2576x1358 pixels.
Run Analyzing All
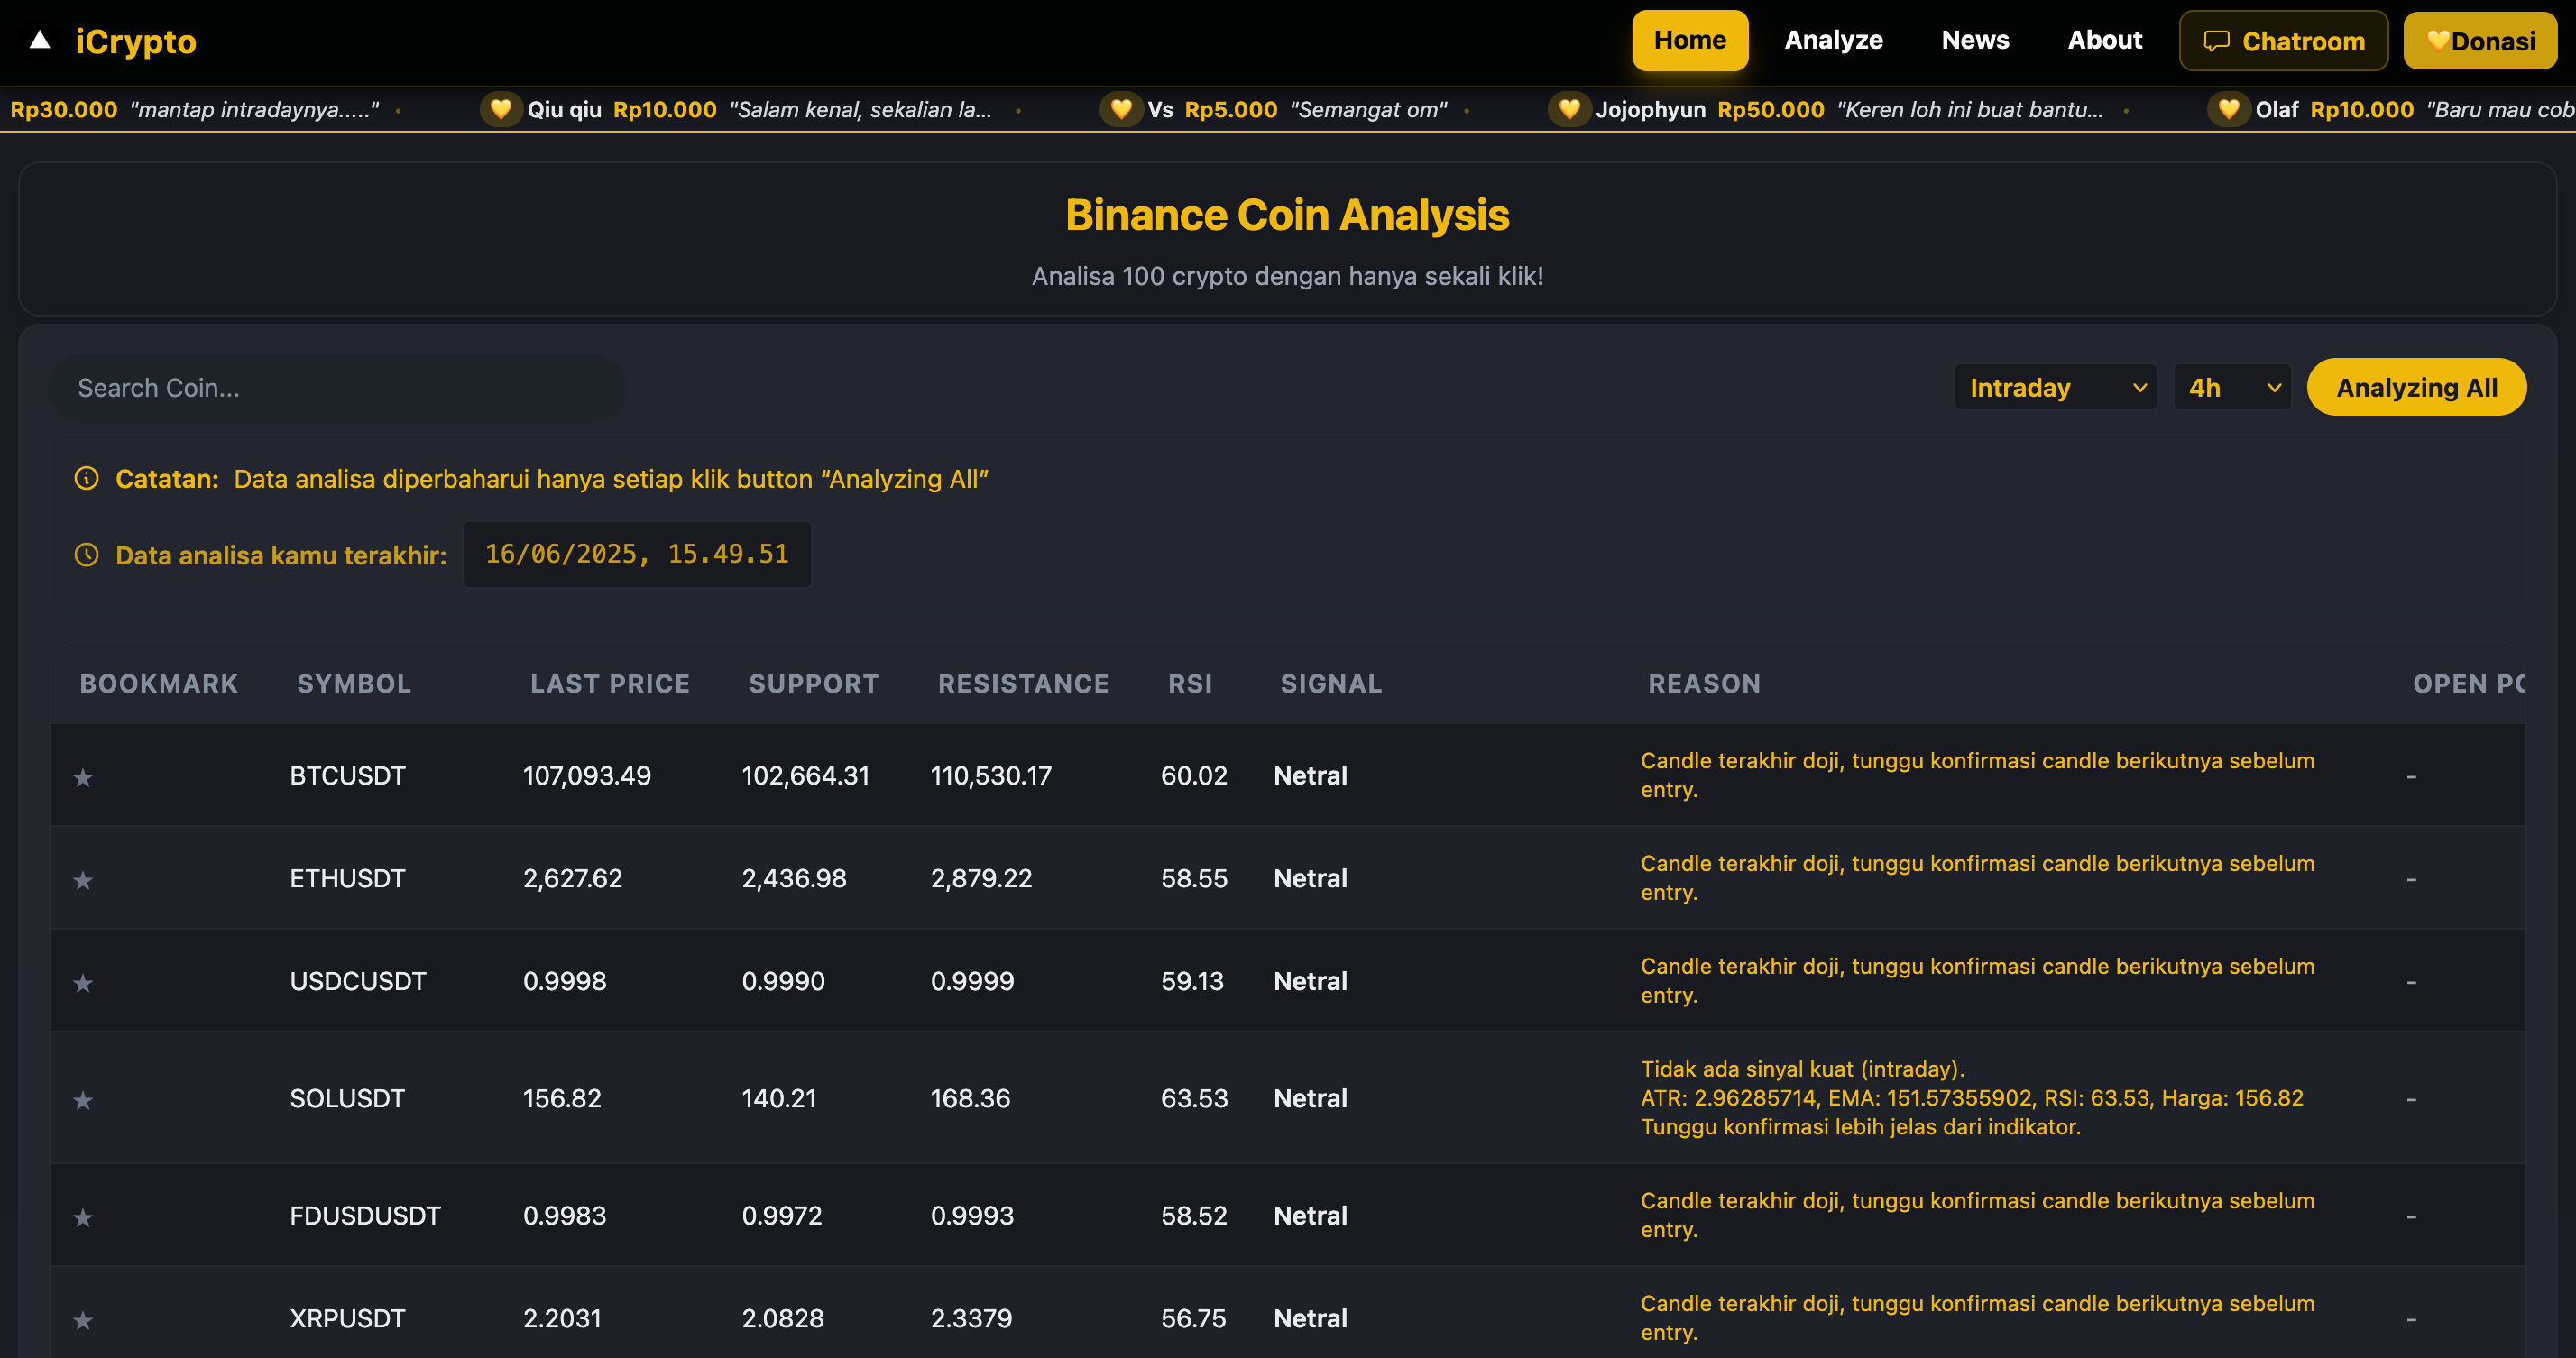2416,387
